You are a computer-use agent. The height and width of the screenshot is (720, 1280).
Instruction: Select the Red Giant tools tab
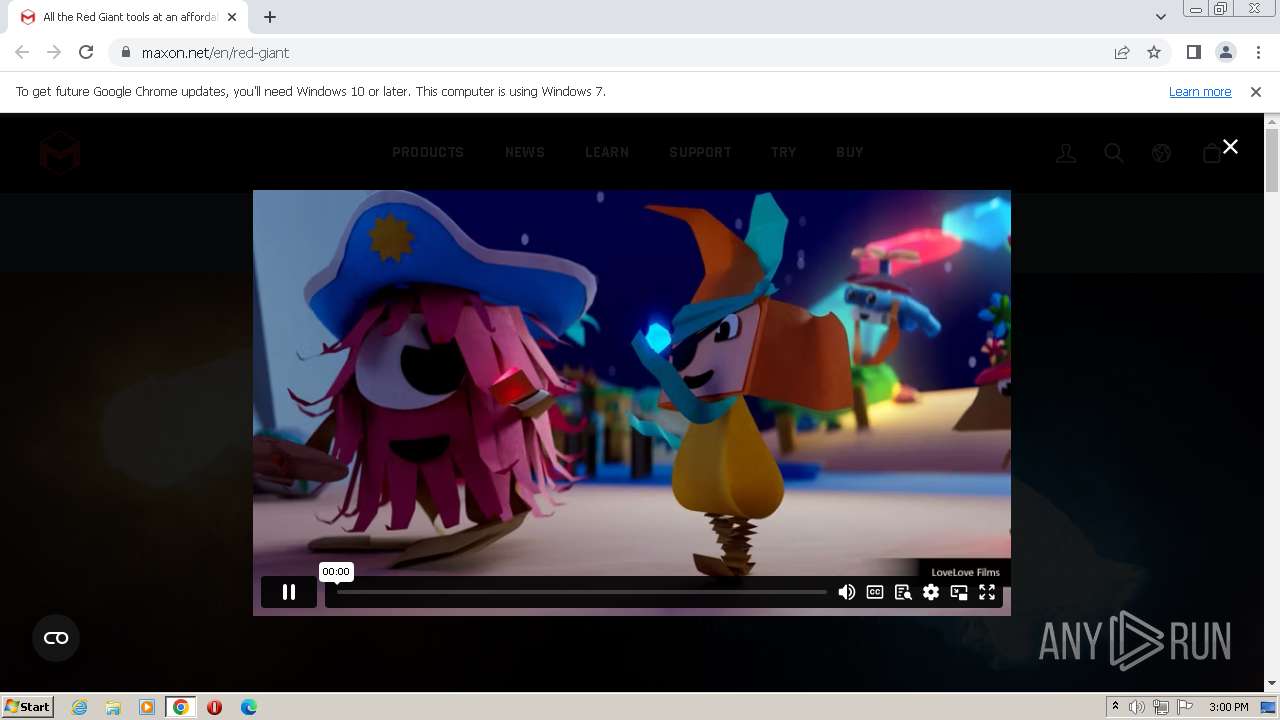[x=128, y=17]
